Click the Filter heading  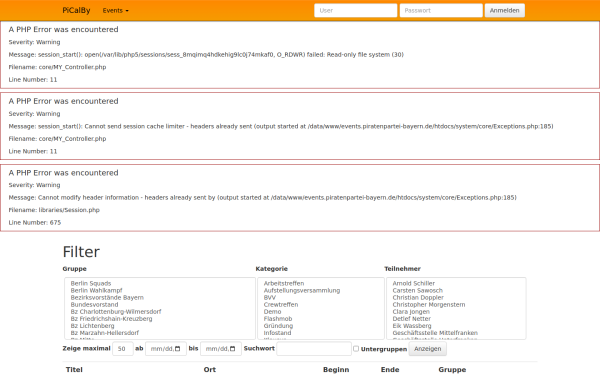point(81,252)
